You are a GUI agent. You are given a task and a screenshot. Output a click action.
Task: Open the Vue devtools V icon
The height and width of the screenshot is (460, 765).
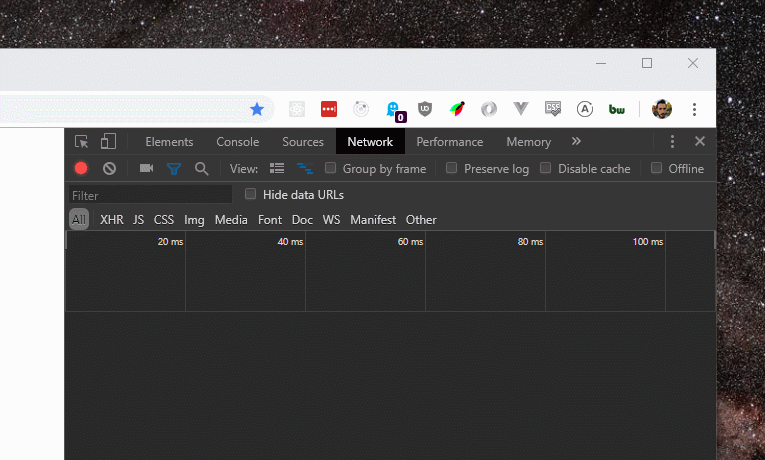coord(521,109)
